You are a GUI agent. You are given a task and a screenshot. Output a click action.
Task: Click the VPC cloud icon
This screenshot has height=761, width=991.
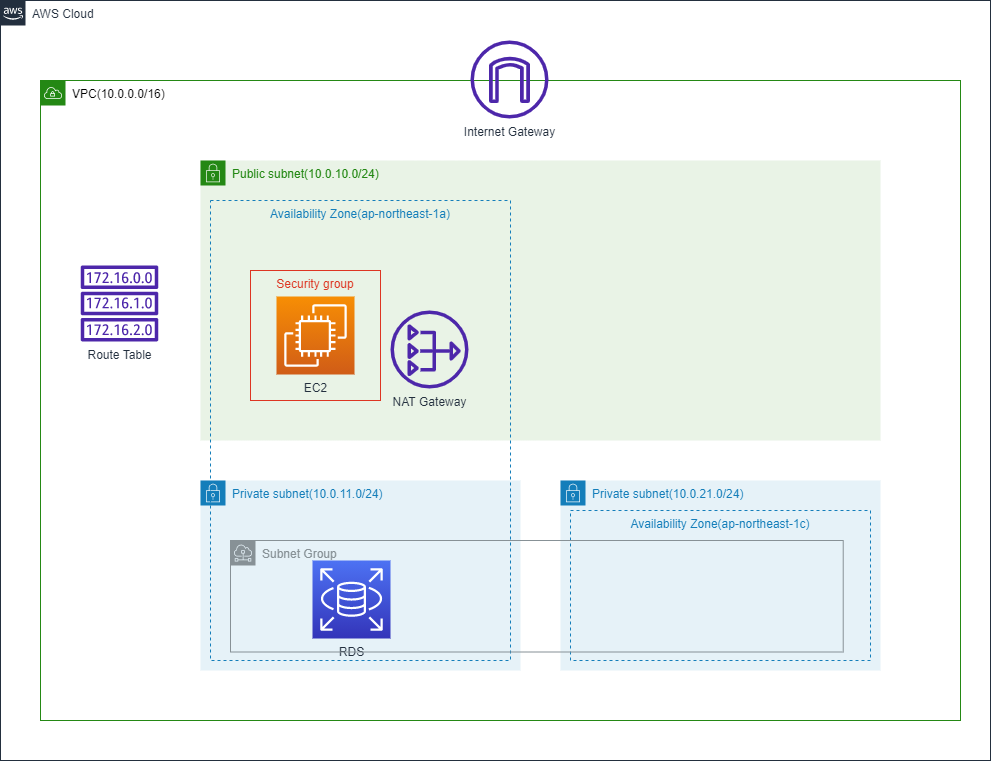(x=52, y=93)
